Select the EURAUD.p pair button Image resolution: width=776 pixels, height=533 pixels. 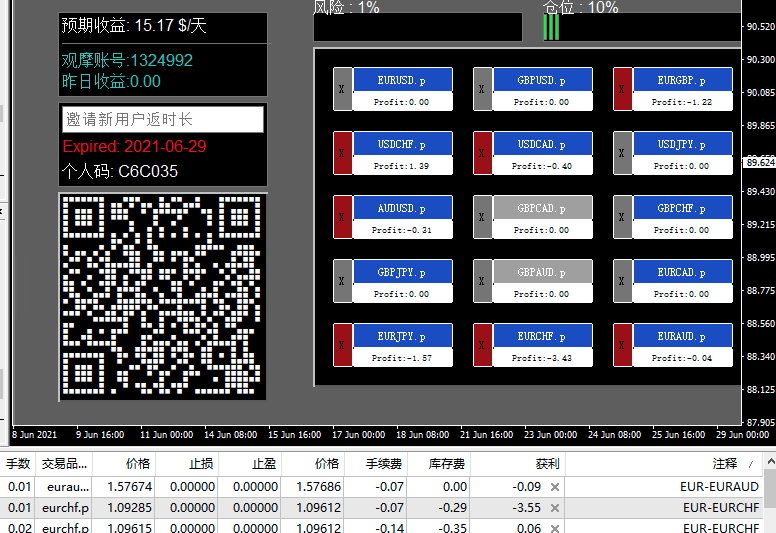tap(682, 335)
